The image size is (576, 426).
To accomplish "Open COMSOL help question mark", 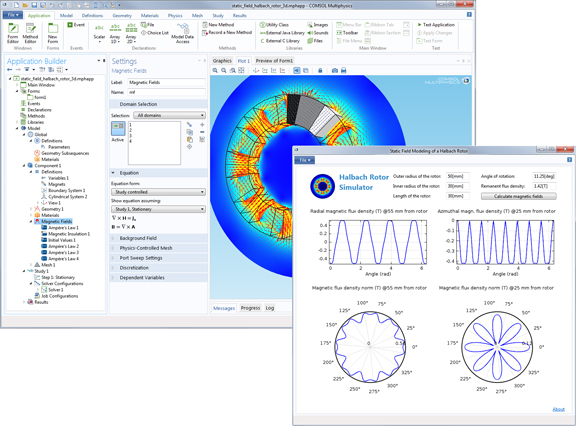I will pyautogui.click(x=469, y=14).
